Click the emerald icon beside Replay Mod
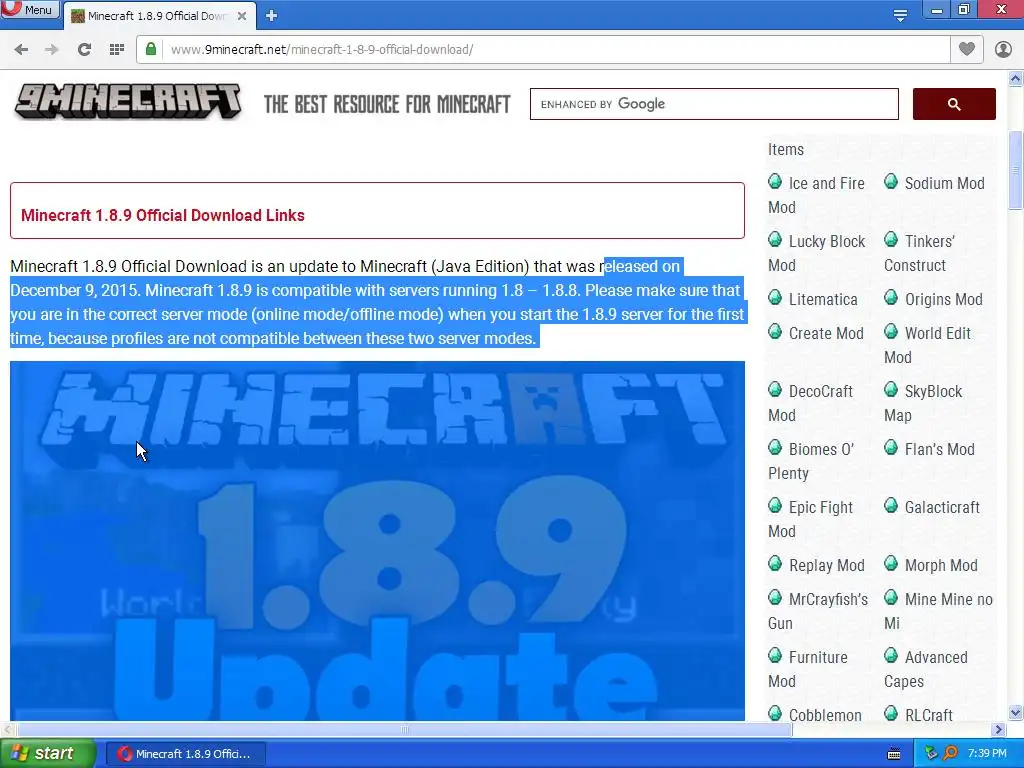 click(775, 564)
